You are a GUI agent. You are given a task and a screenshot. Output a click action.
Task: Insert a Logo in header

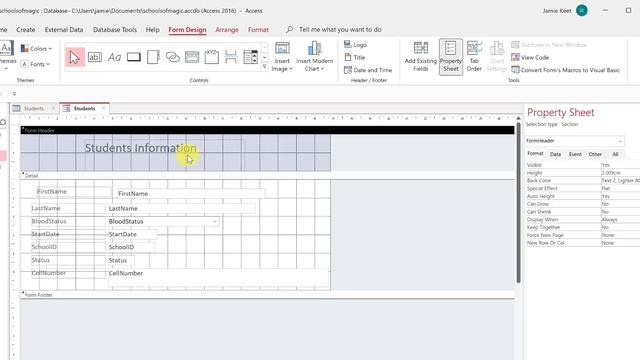pos(355,45)
